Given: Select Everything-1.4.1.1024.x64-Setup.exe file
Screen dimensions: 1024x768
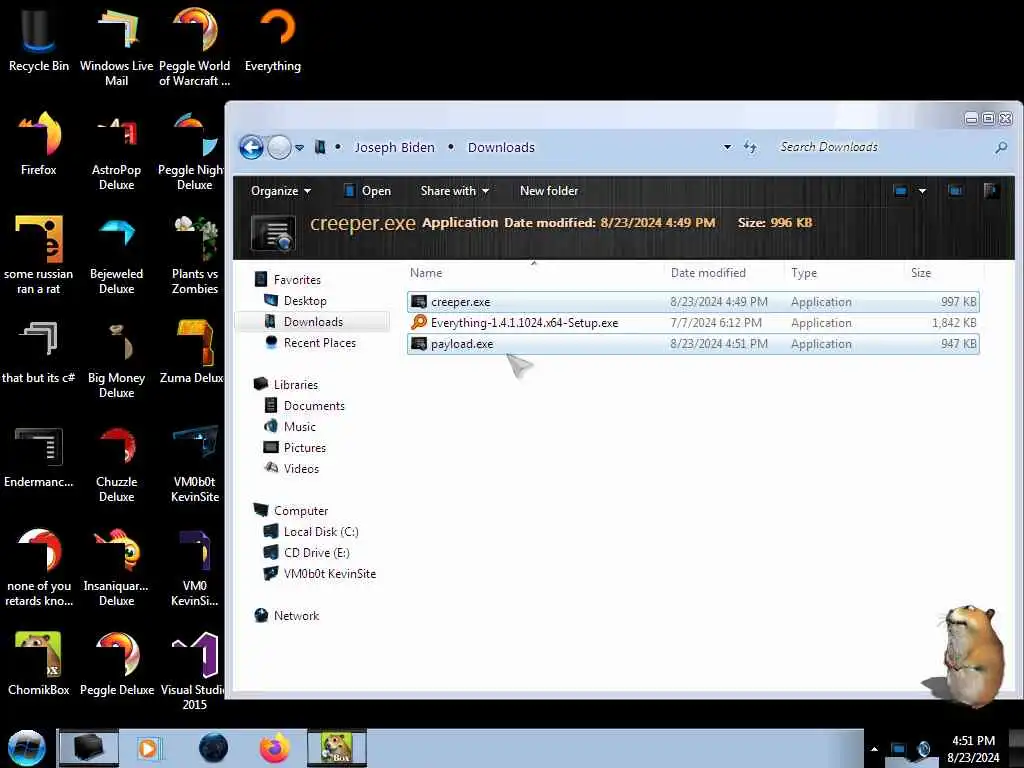Looking at the screenshot, I should point(693,323).
